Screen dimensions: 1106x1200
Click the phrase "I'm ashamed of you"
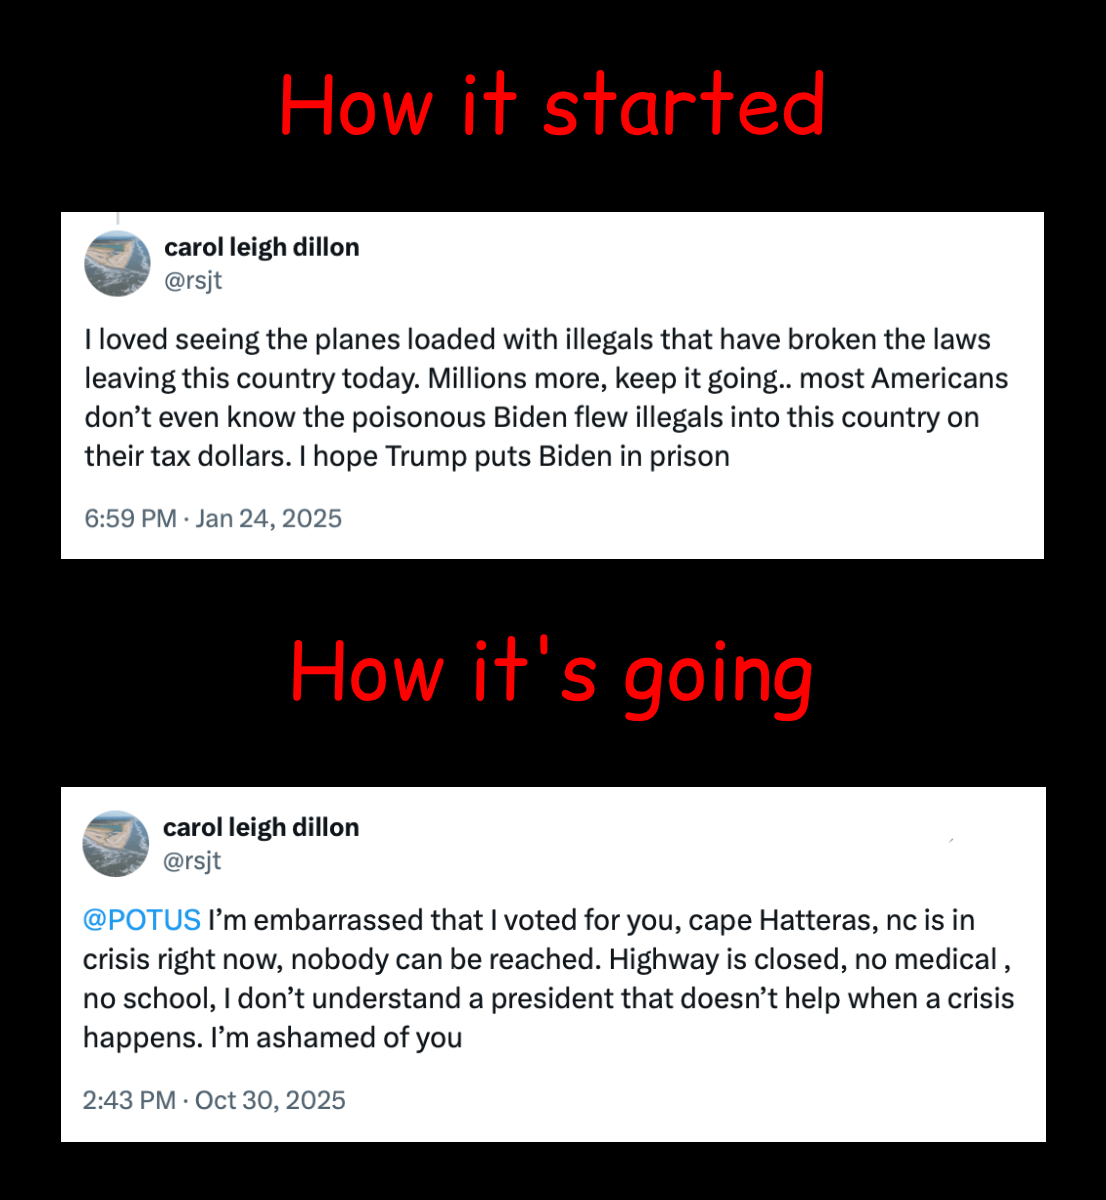[x=336, y=1038]
